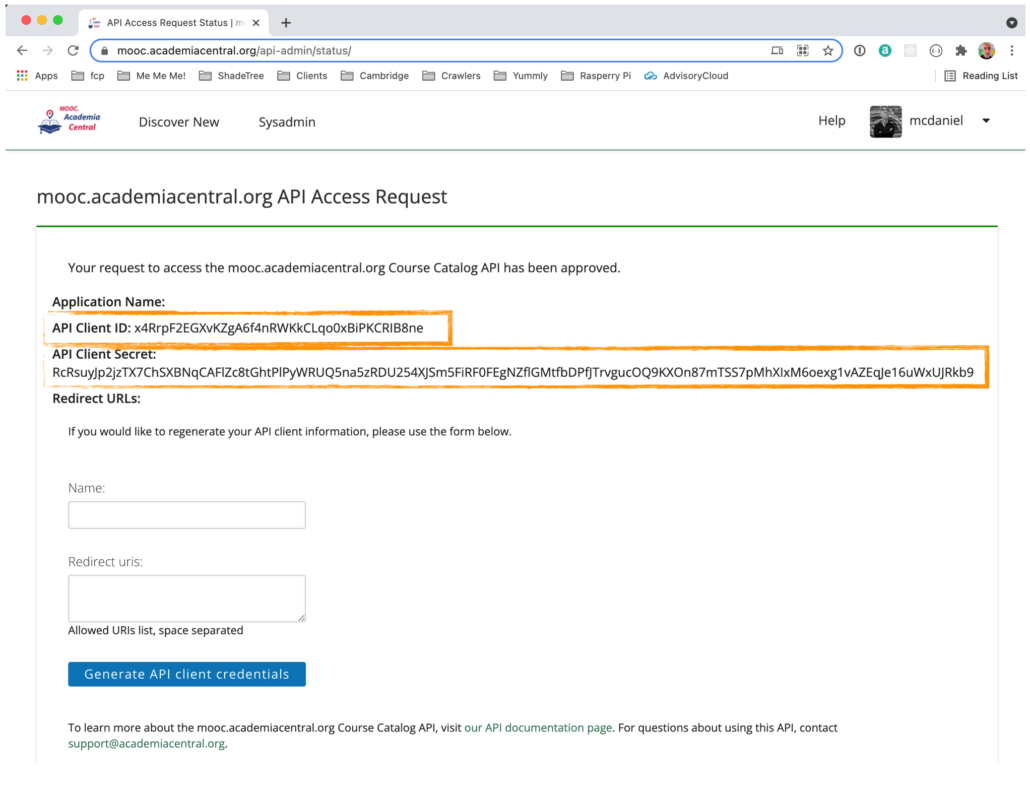The image size is (1030, 788).
Task: Reload the page with refresh icon
Action: tap(73, 51)
